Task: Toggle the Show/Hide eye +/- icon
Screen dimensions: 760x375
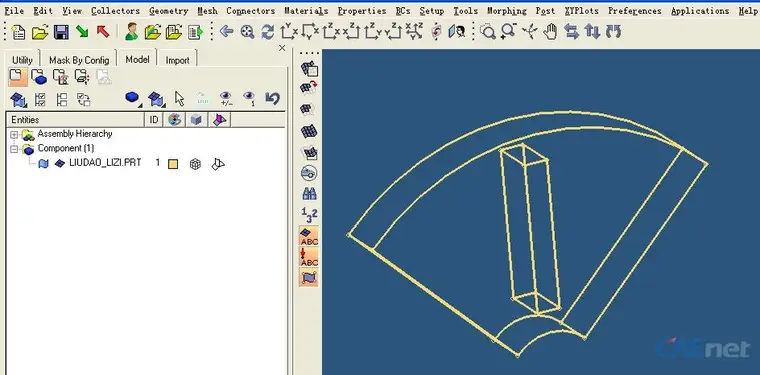Action: pyautogui.click(x=225, y=99)
